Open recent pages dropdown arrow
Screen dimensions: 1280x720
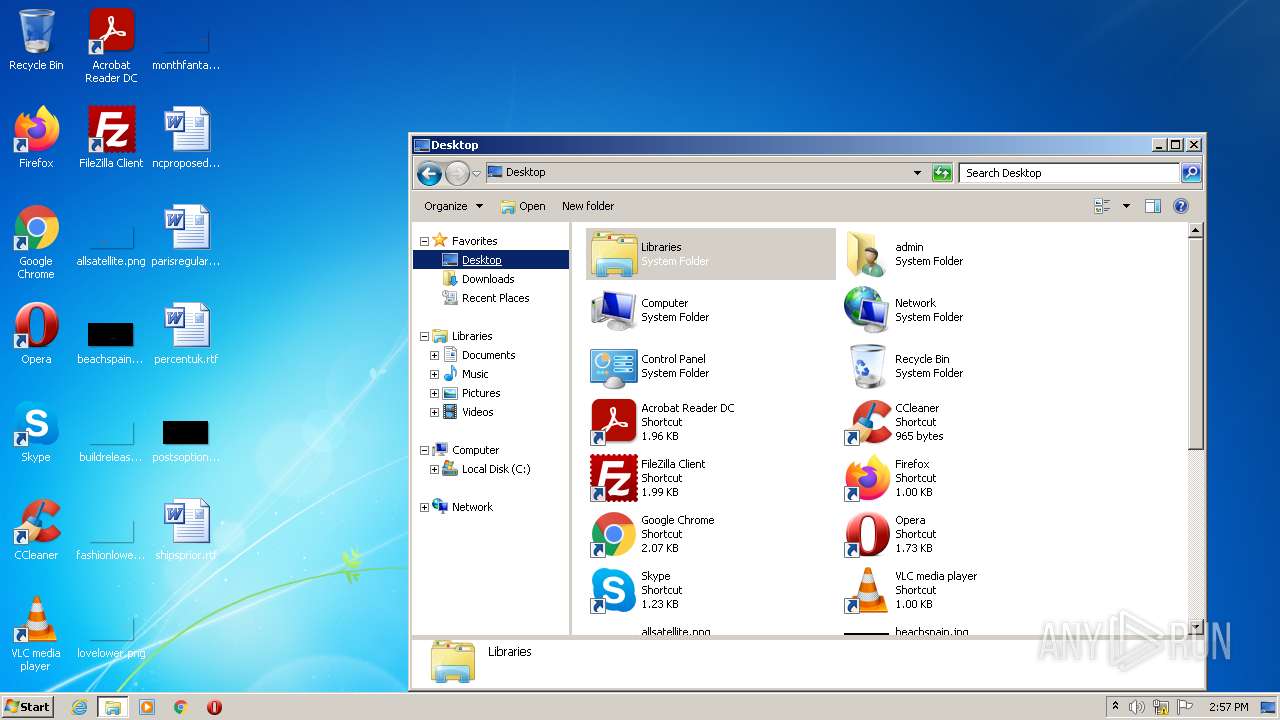(x=477, y=173)
